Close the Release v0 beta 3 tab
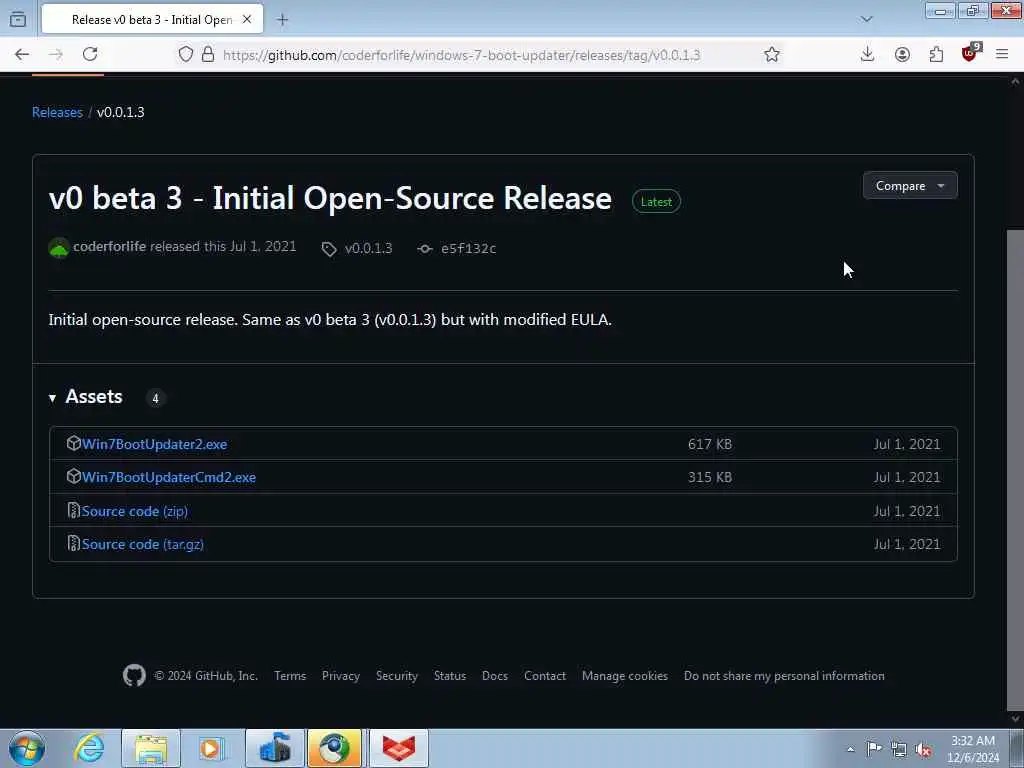The width and height of the screenshot is (1024, 768). point(247,20)
